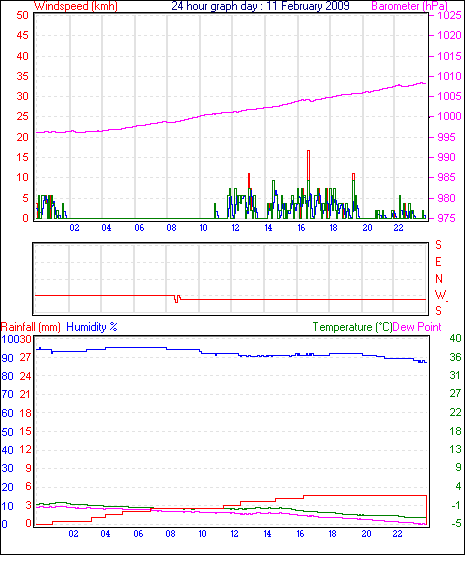Click the N label on wind direction scale
The width and height of the screenshot is (466, 566).
click(439, 279)
